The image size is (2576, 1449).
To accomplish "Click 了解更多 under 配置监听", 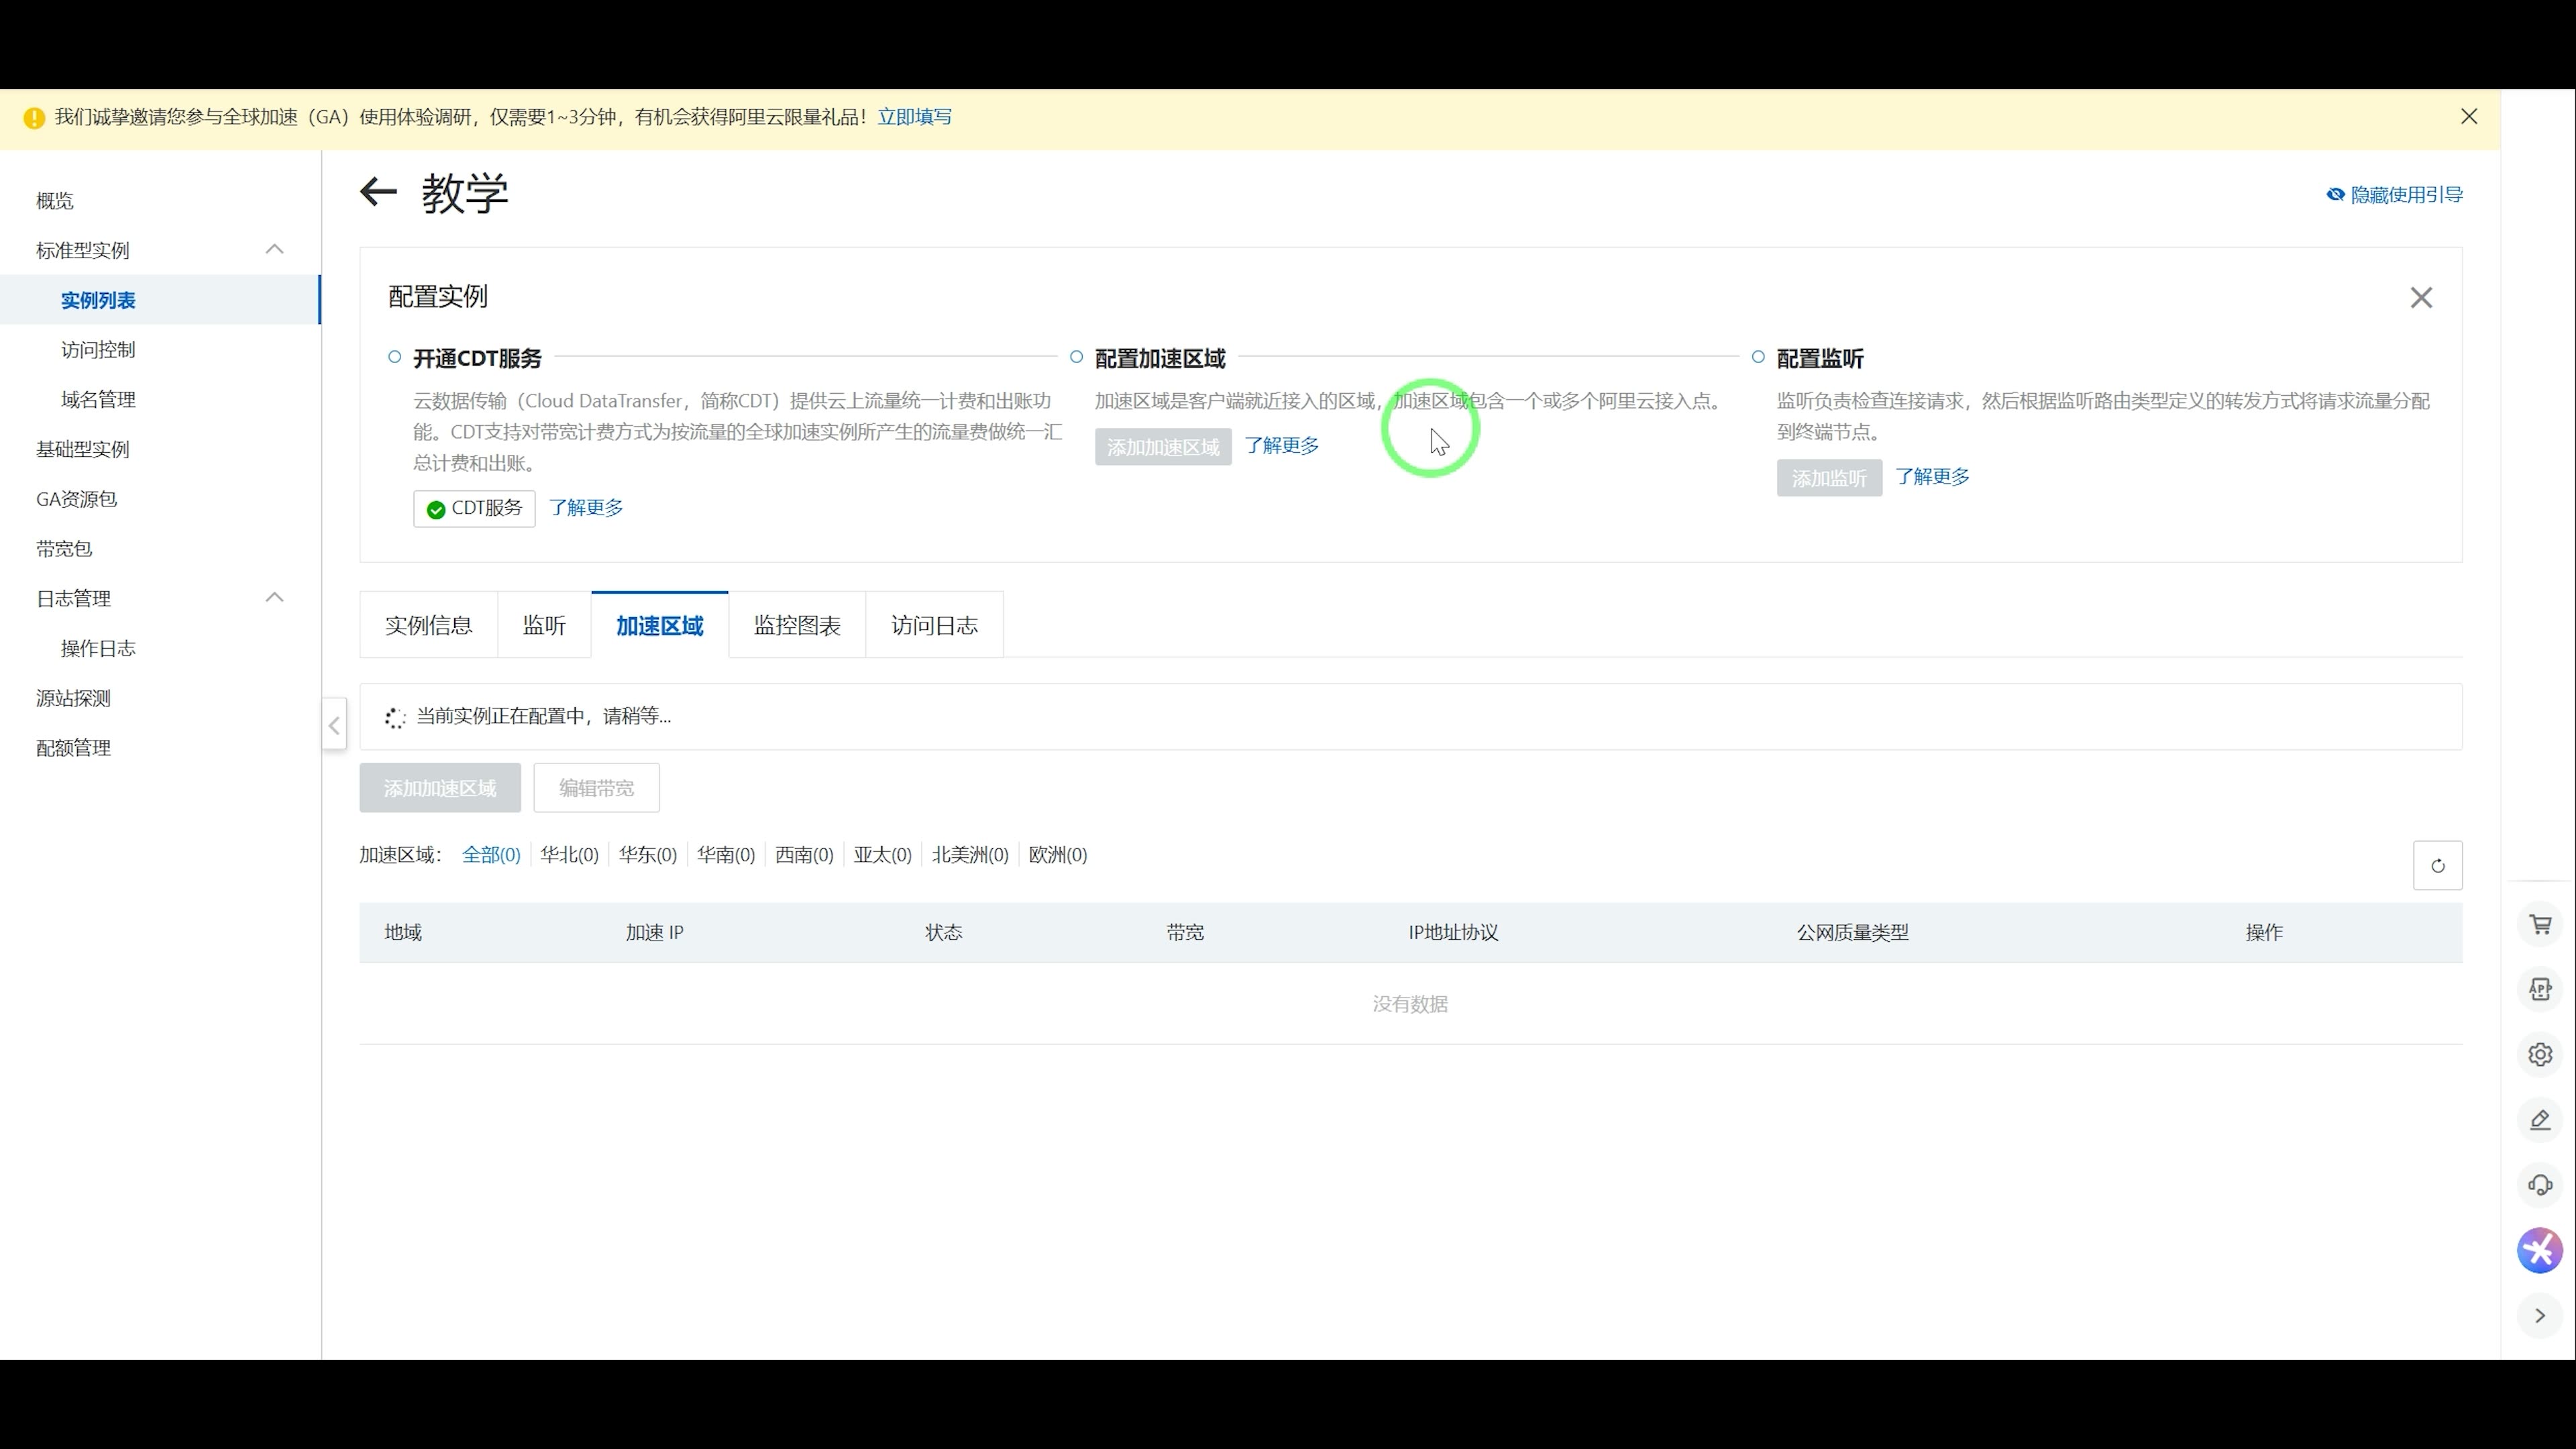I will (1933, 477).
